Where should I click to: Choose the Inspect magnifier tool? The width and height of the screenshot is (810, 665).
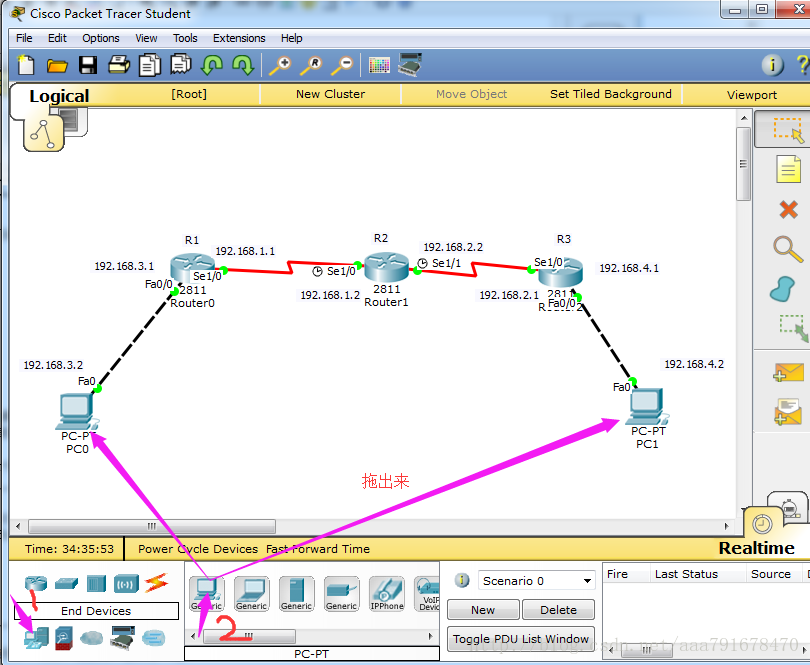(x=788, y=249)
